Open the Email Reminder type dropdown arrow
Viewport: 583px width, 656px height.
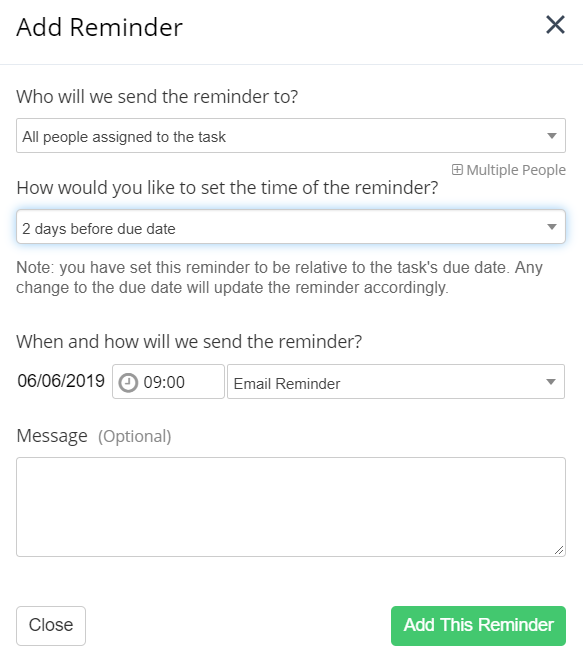(x=551, y=382)
